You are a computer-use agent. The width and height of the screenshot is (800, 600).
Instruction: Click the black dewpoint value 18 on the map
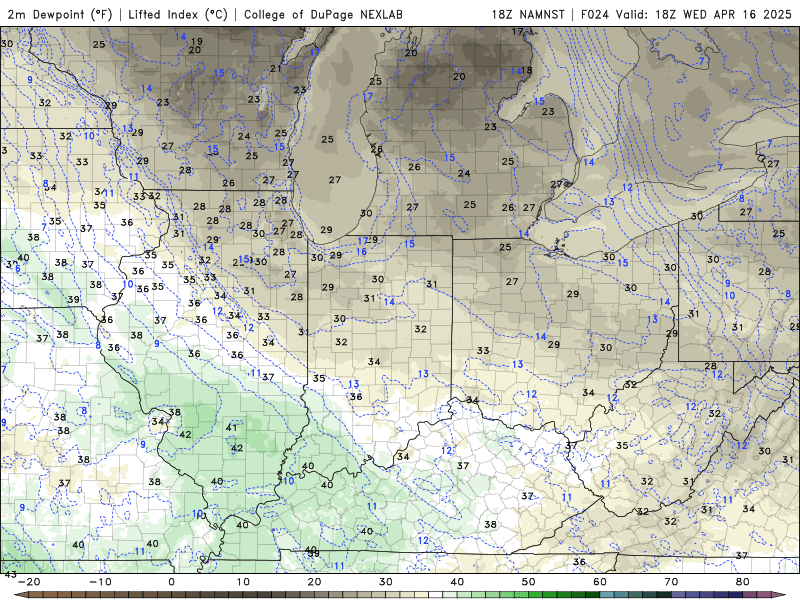tap(527, 70)
